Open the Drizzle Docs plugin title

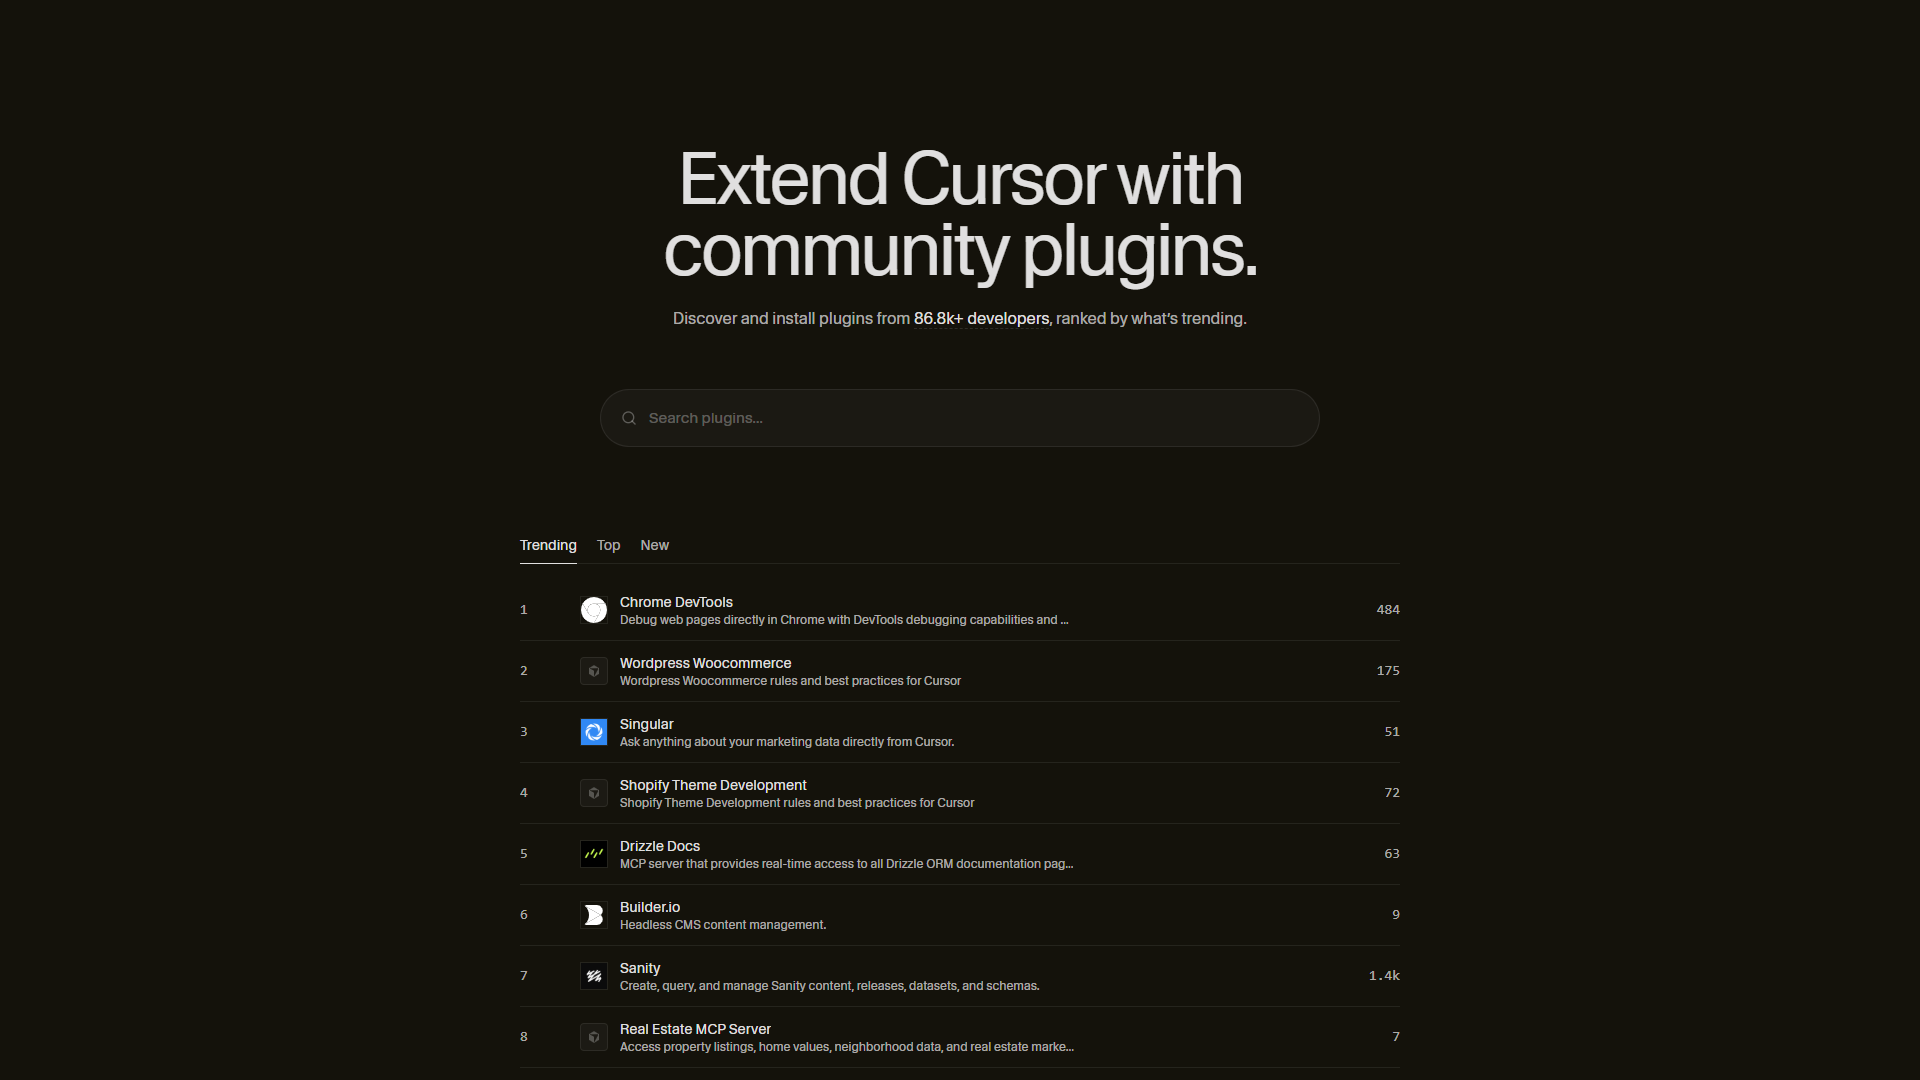click(x=660, y=846)
